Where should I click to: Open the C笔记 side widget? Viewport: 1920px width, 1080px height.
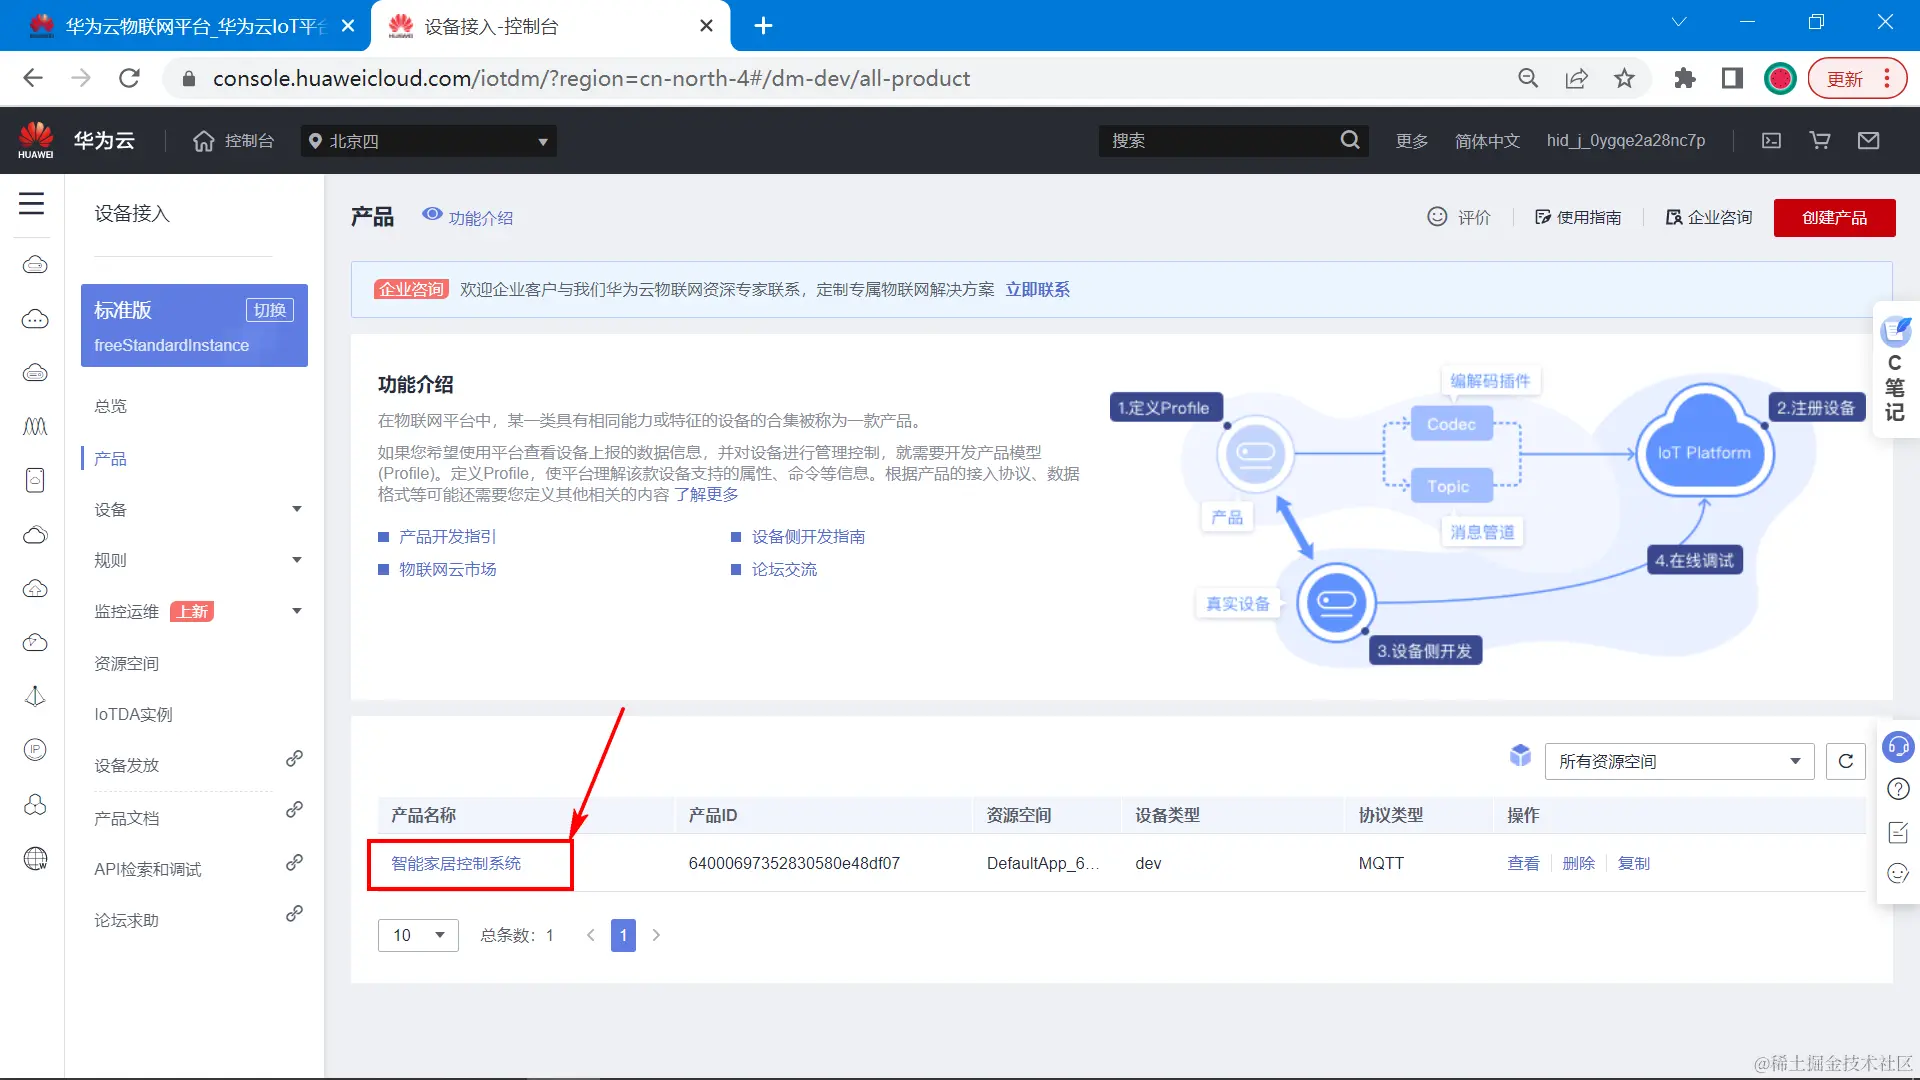click(1896, 370)
